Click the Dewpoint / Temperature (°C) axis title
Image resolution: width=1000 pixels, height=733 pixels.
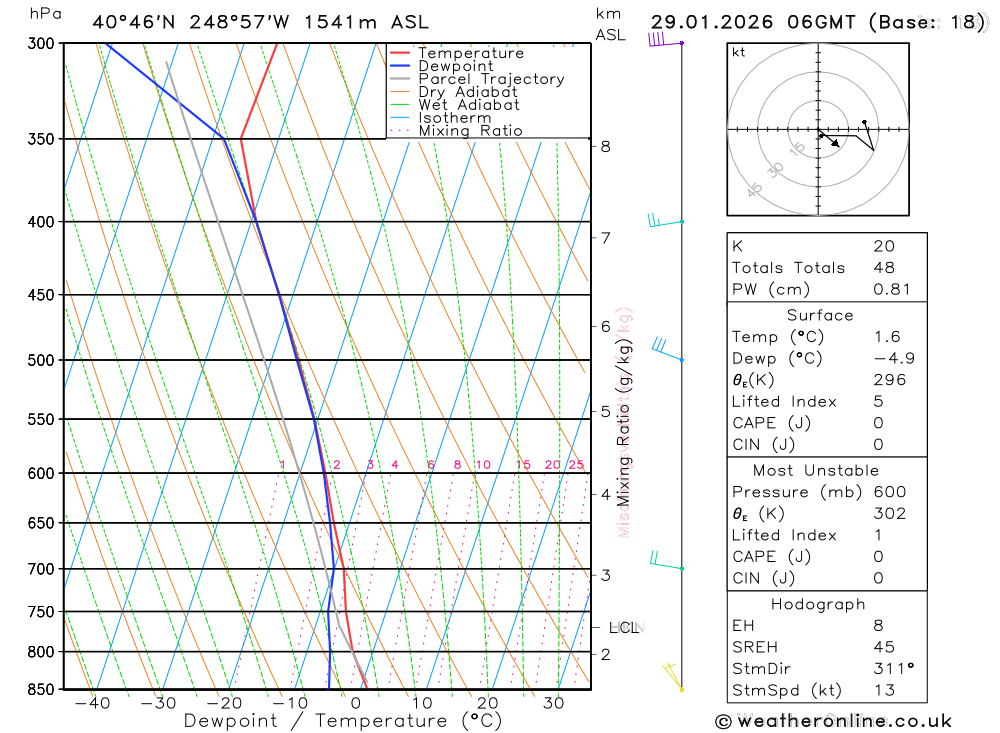tap(343, 721)
